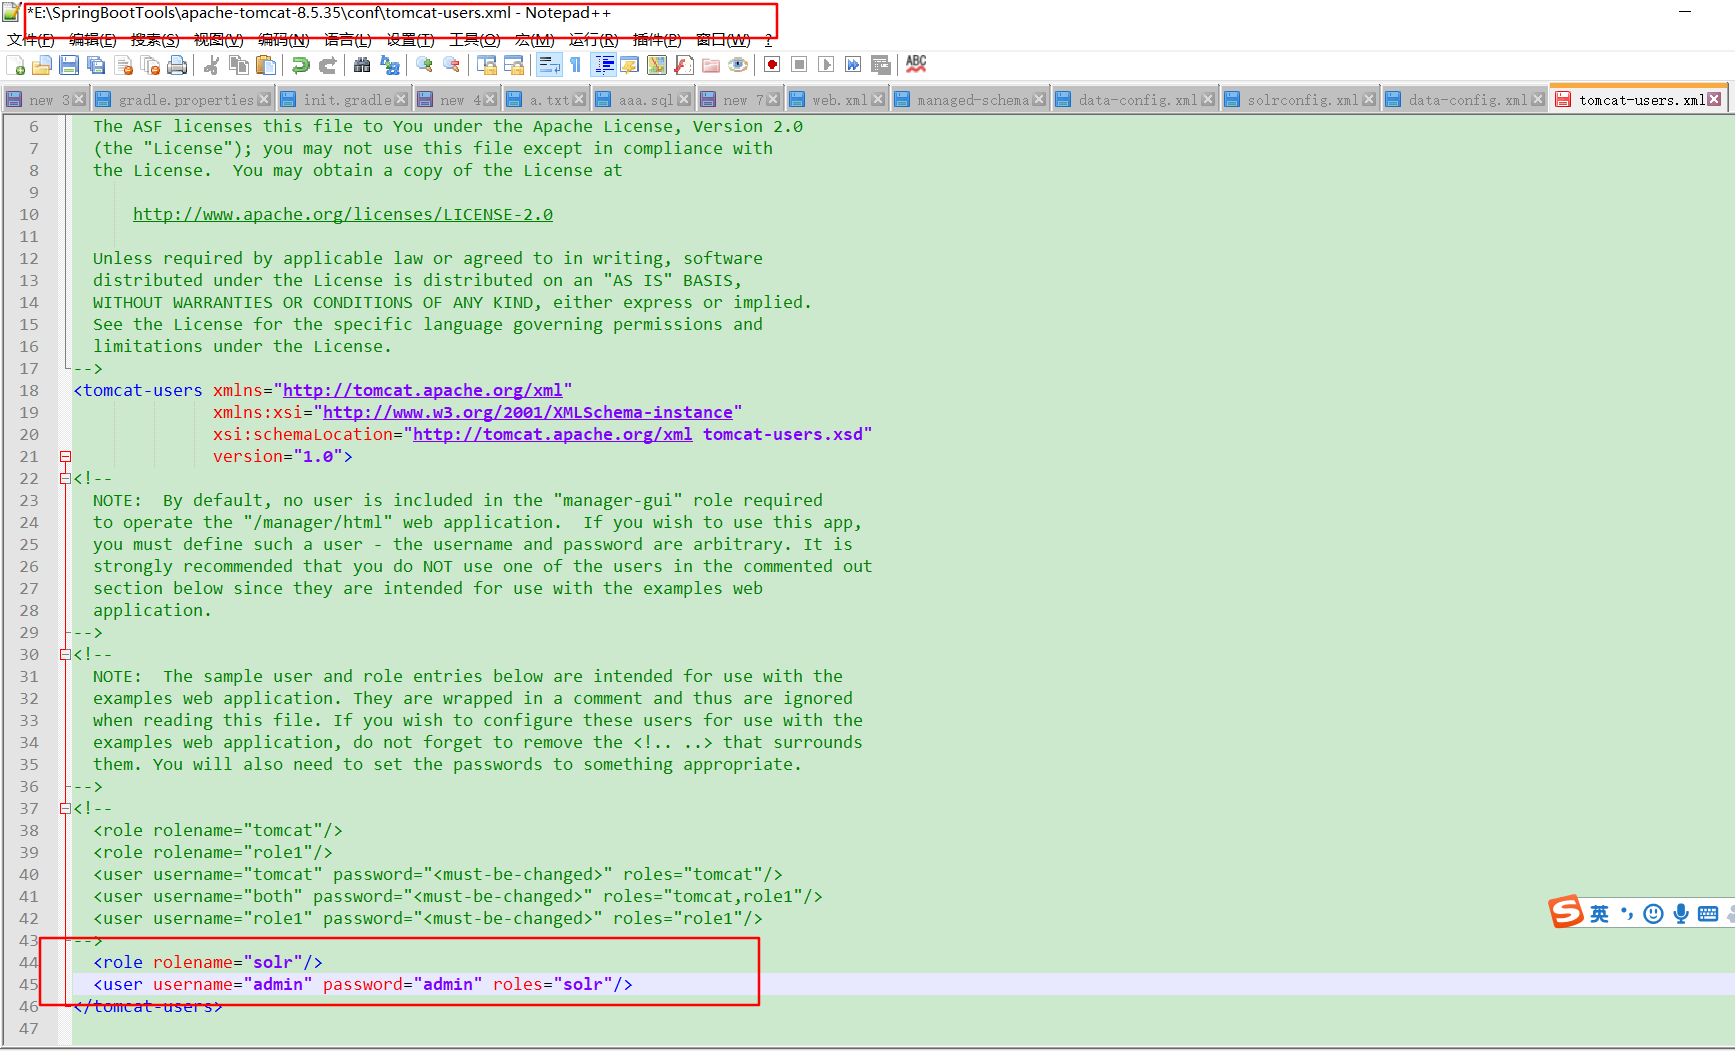Start macro recording with red dot icon
Viewport: 1735px width, 1051px height.
(x=772, y=66)
